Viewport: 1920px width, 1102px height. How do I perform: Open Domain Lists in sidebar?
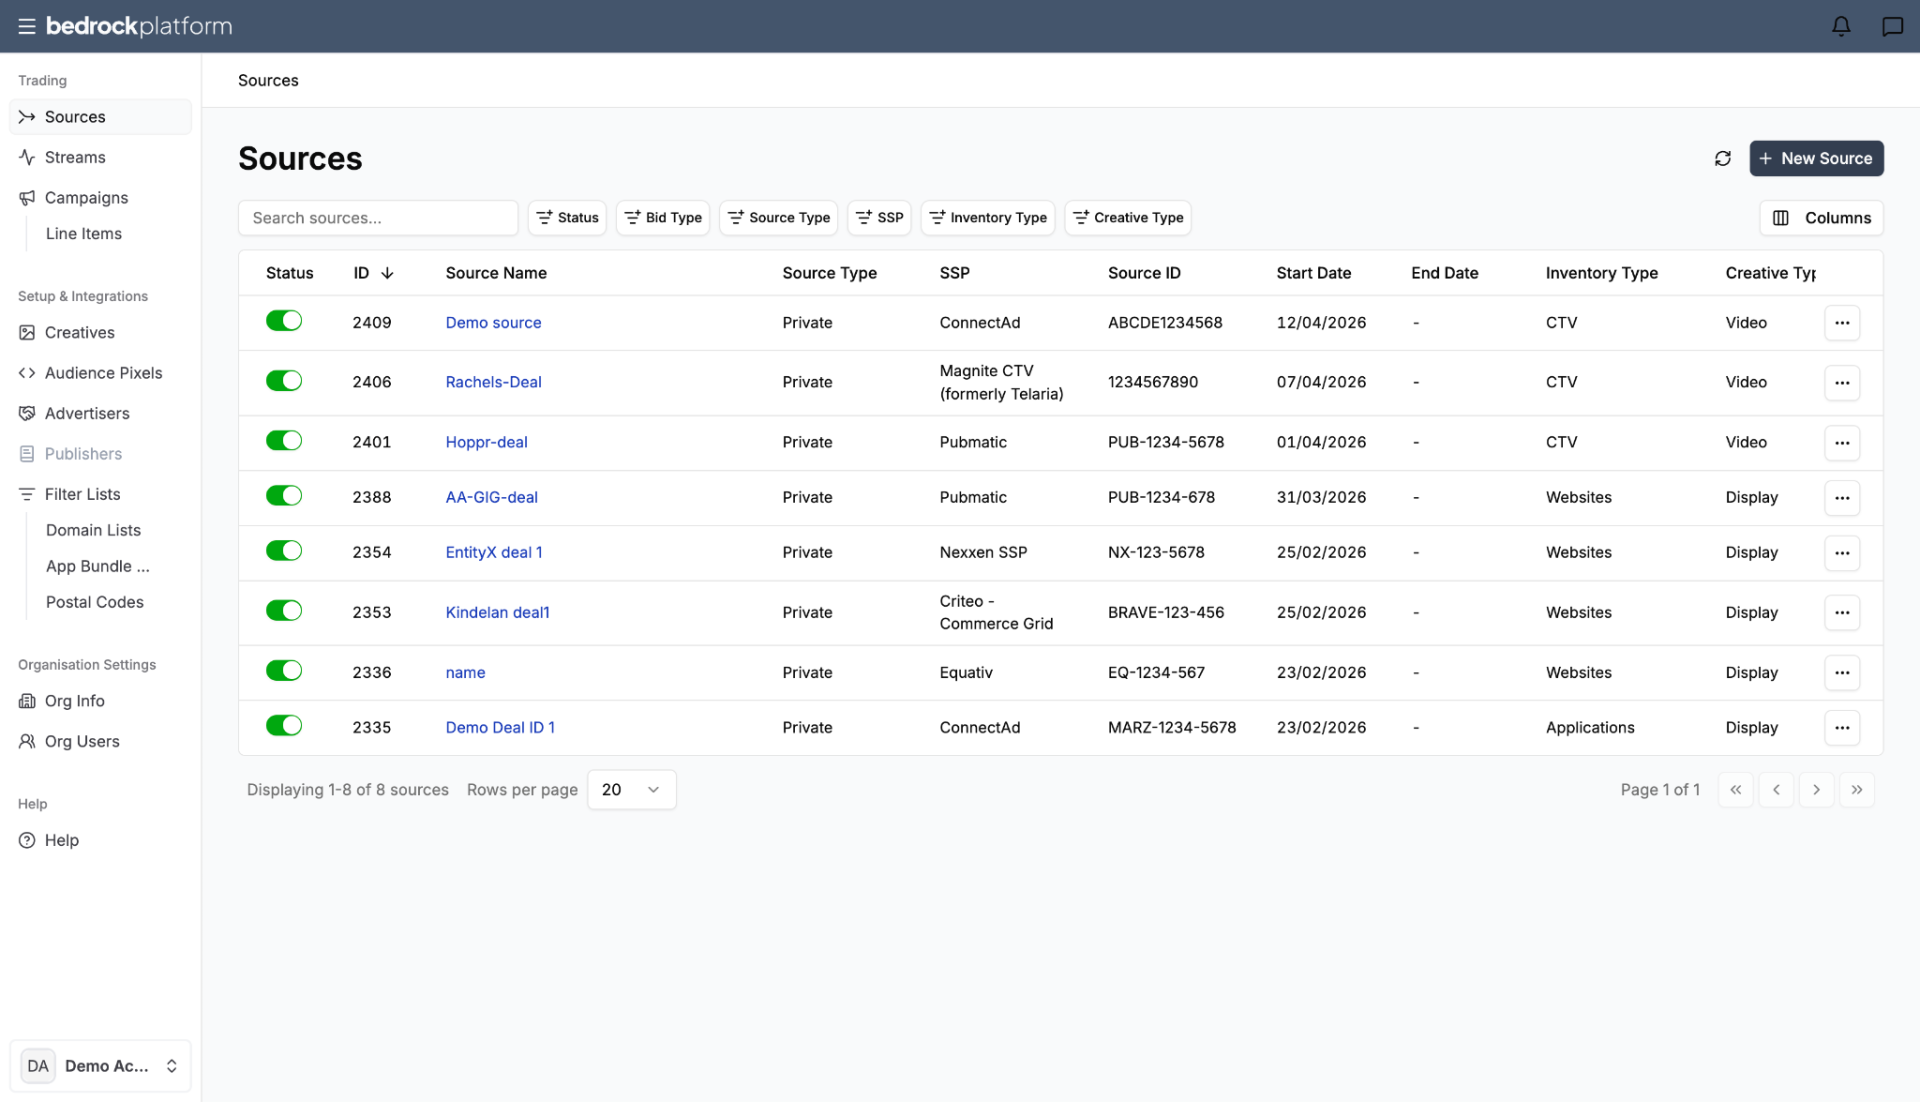(x=93, y=530)
